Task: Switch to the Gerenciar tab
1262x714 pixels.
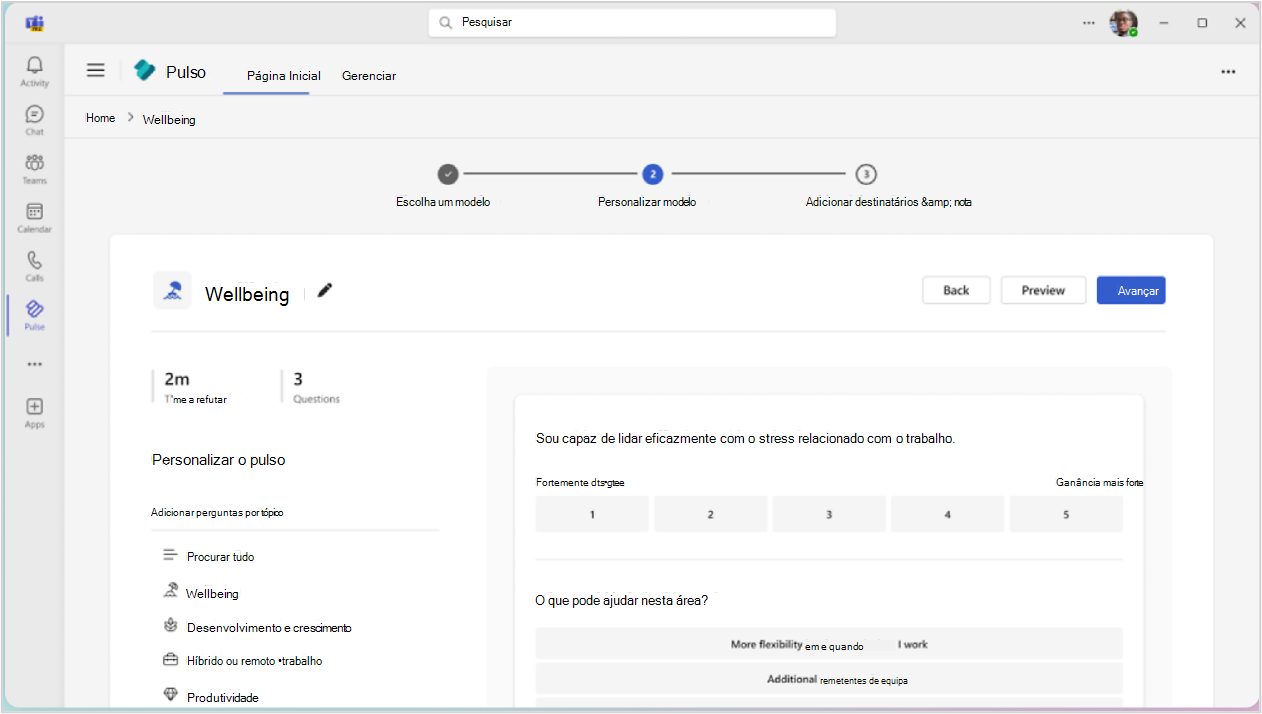Action: click(x=368, y=76)
